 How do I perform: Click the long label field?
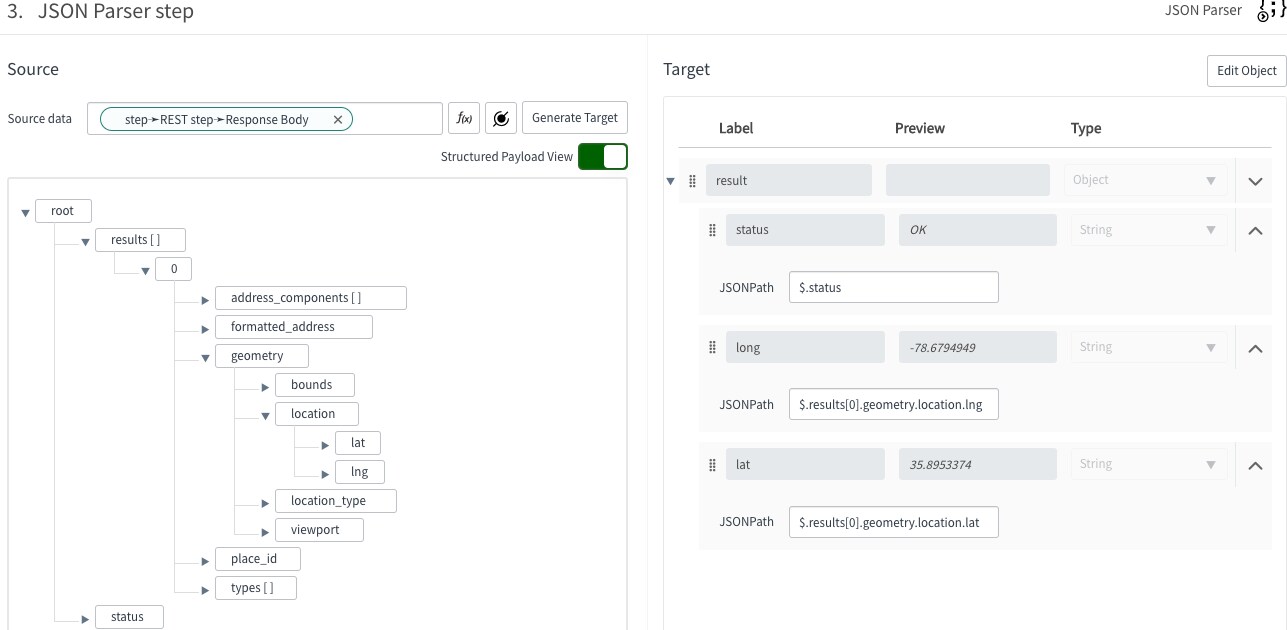[805, 347]
